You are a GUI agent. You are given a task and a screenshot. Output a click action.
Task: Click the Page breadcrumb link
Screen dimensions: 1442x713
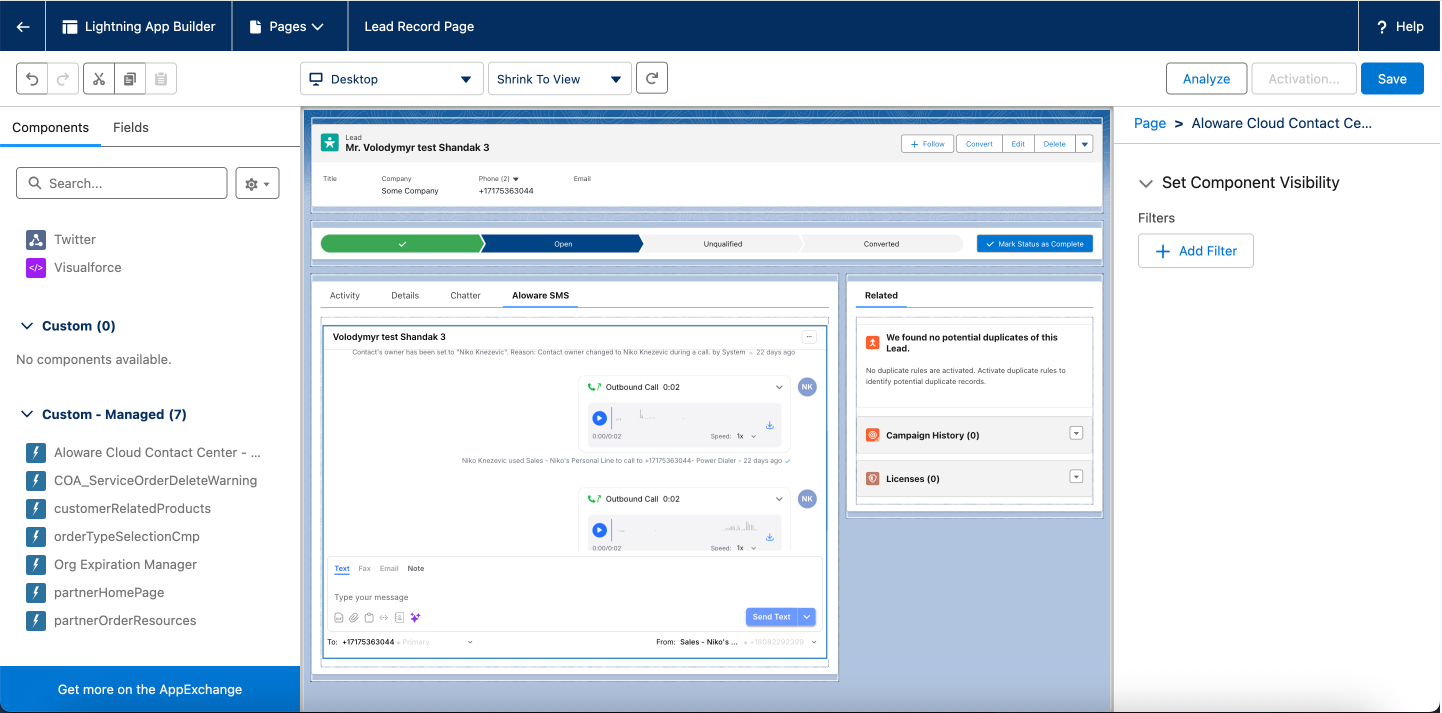(x=1150, y=123)
